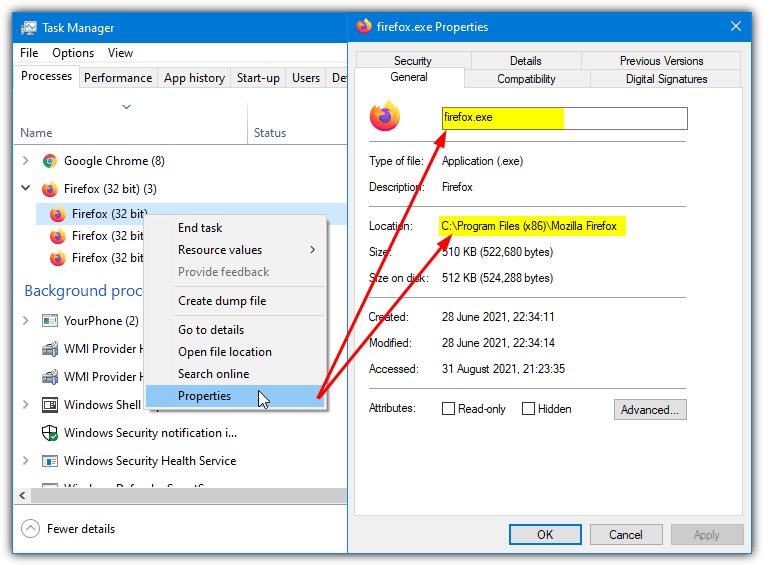Sort by the Status column header
The width and height of the screenshot is (764, 565).
(270, 133)
